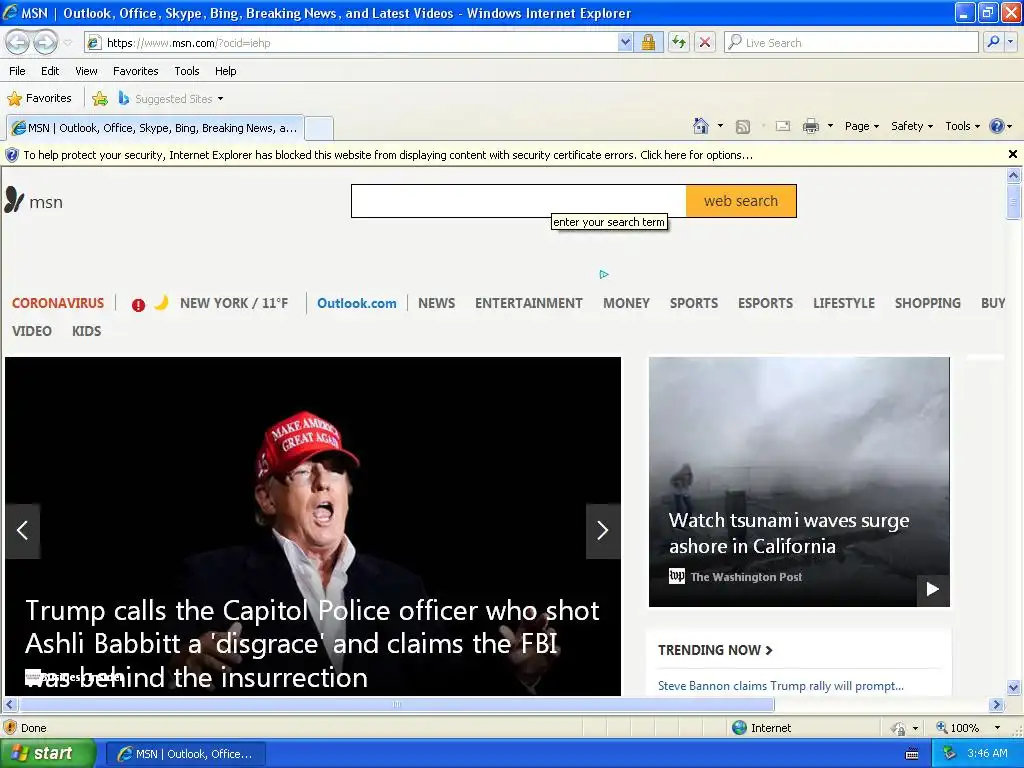Click the Live Search magnifier button
Viewport: 1024px width, 768px height.
coord(993,42)
